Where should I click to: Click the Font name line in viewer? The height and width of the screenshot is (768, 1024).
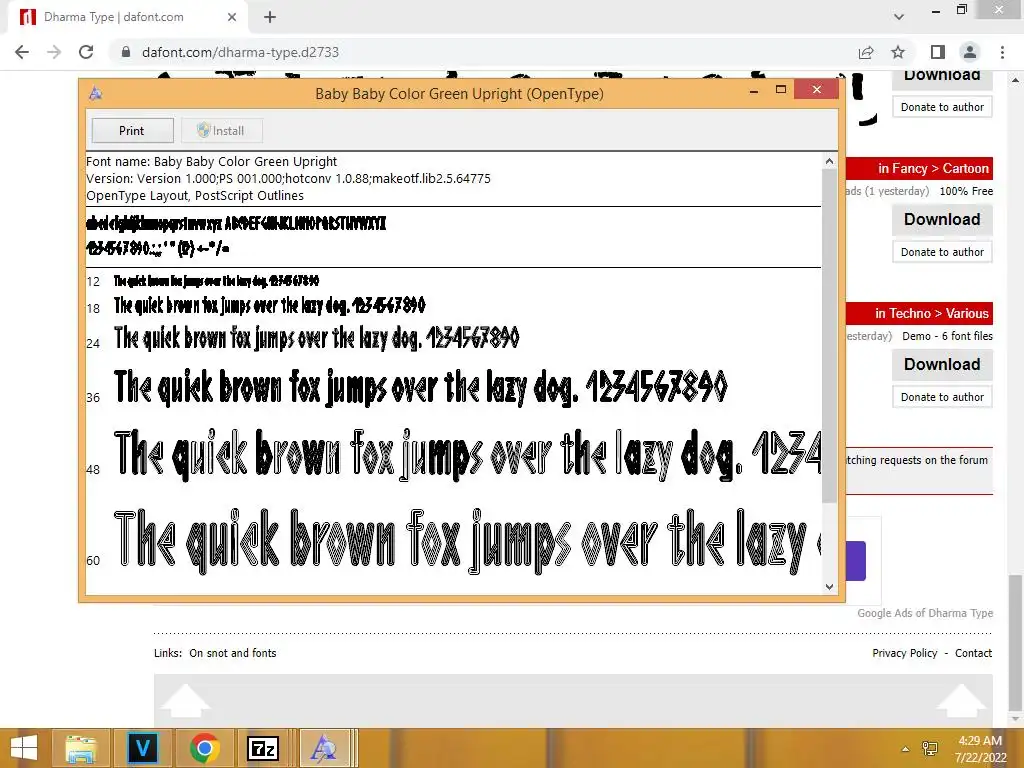212,161
